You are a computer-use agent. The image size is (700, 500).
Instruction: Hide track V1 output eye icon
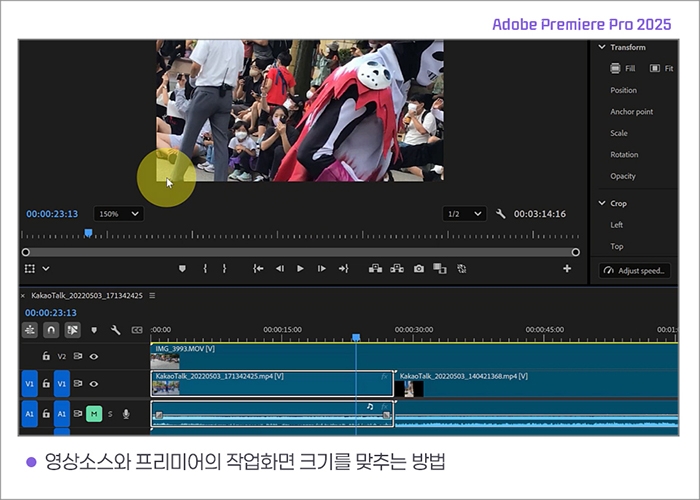[94, 383]
